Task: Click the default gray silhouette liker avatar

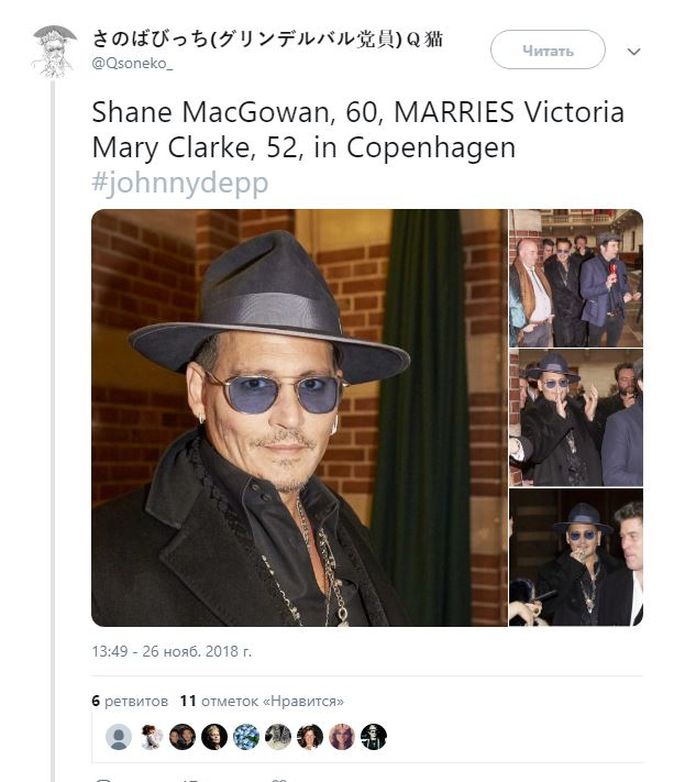Action: (x=119, y=737)
